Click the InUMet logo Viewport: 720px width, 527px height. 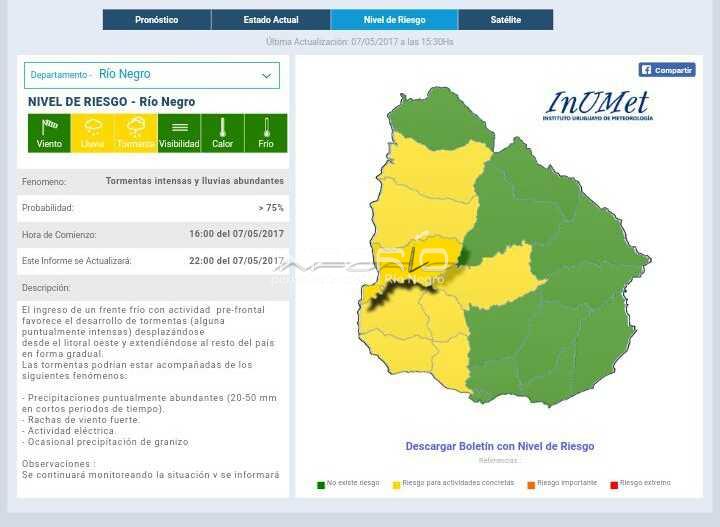coord(598,105)
